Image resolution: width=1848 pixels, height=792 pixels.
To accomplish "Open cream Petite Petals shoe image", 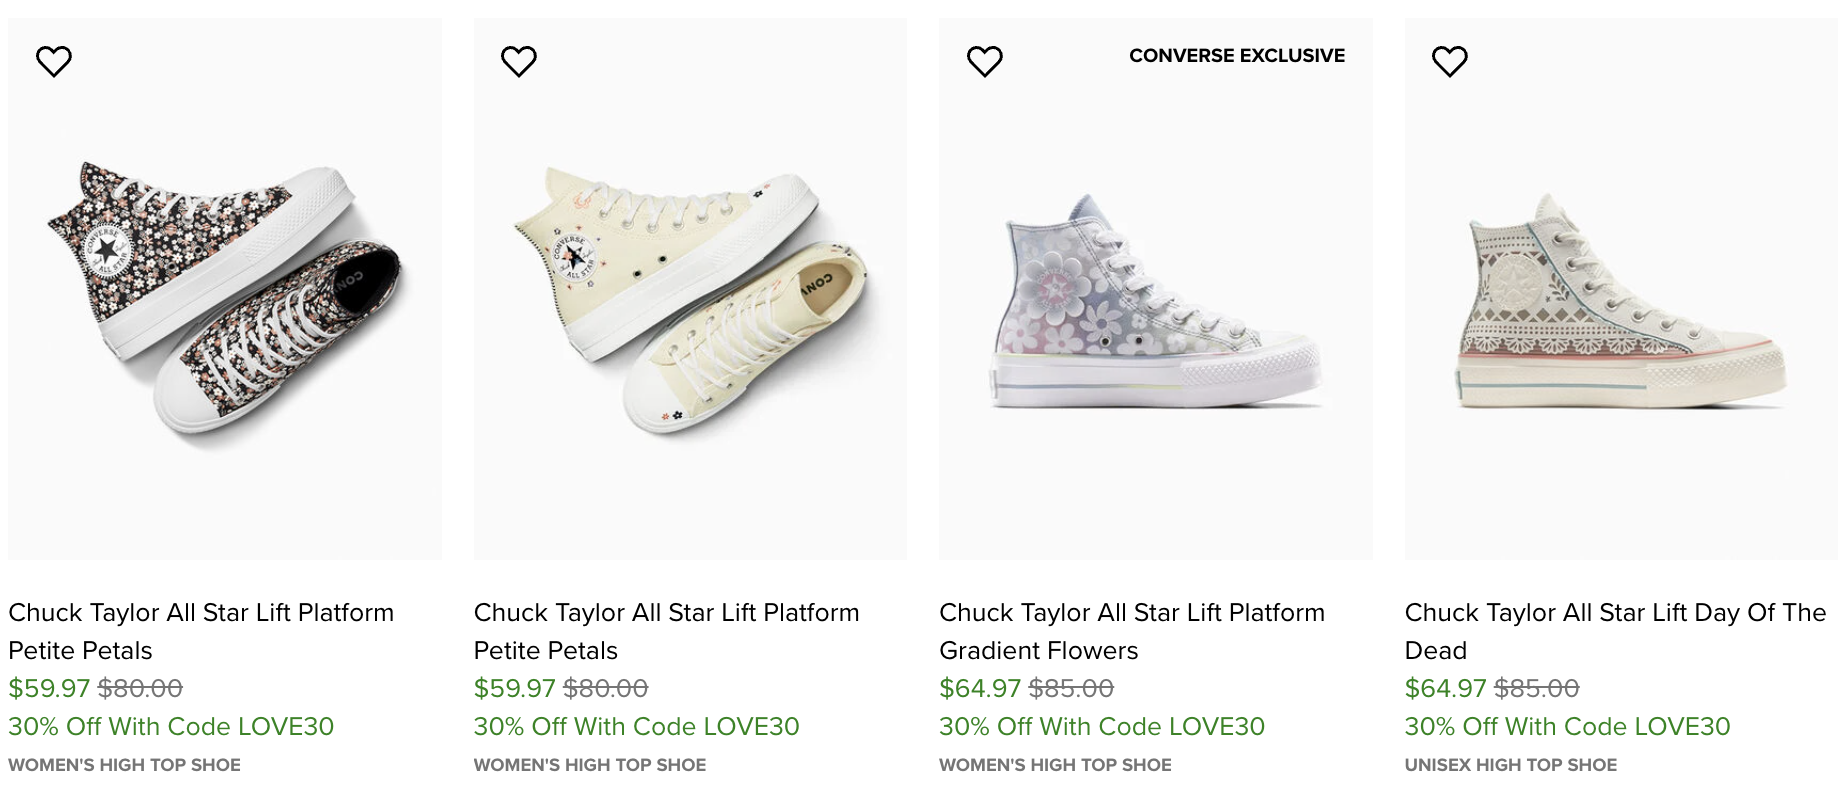I will click(690, 300).
